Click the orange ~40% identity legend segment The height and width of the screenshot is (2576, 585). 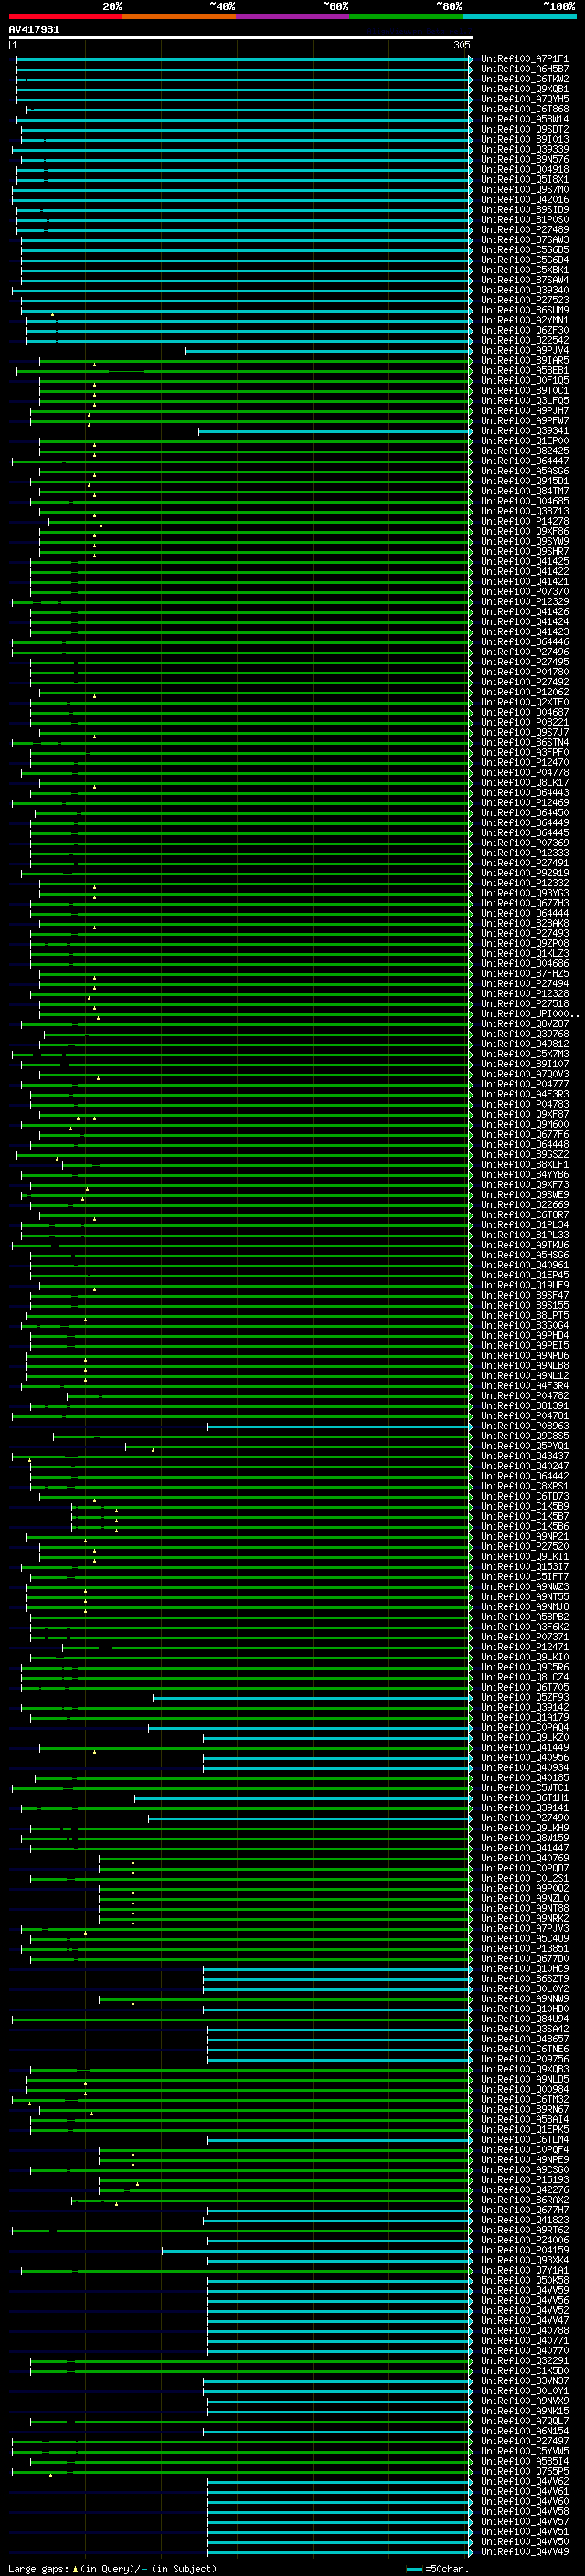178,16
